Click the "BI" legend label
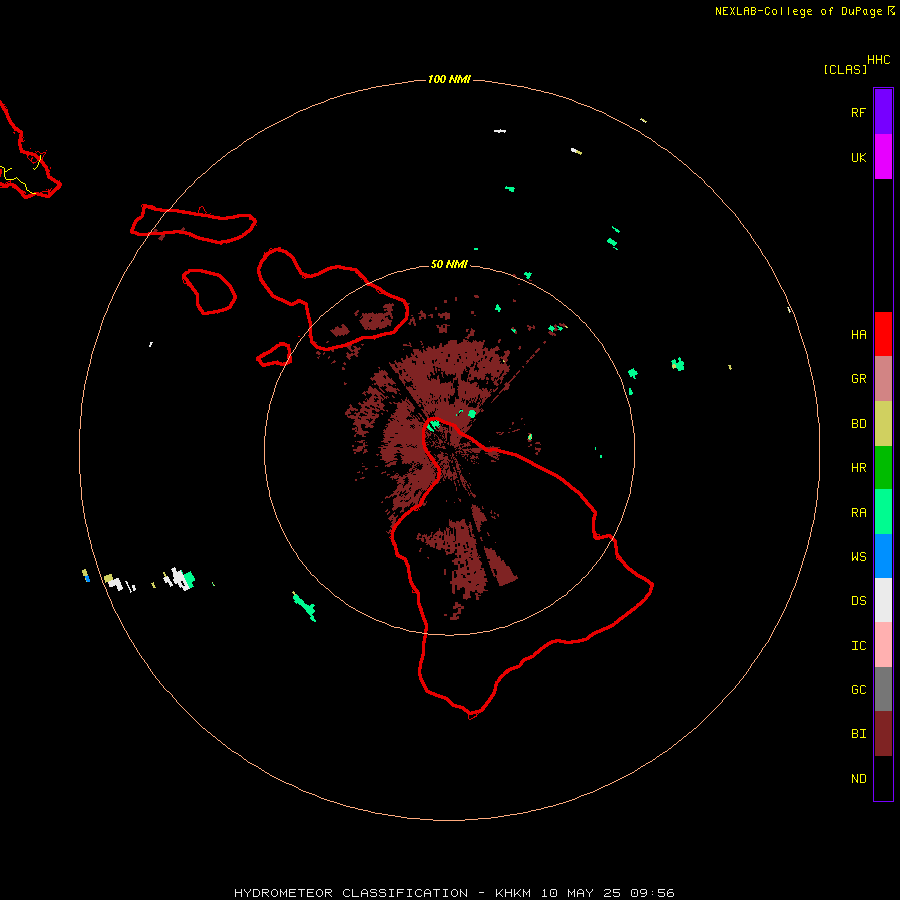 [x=858, y=734]
